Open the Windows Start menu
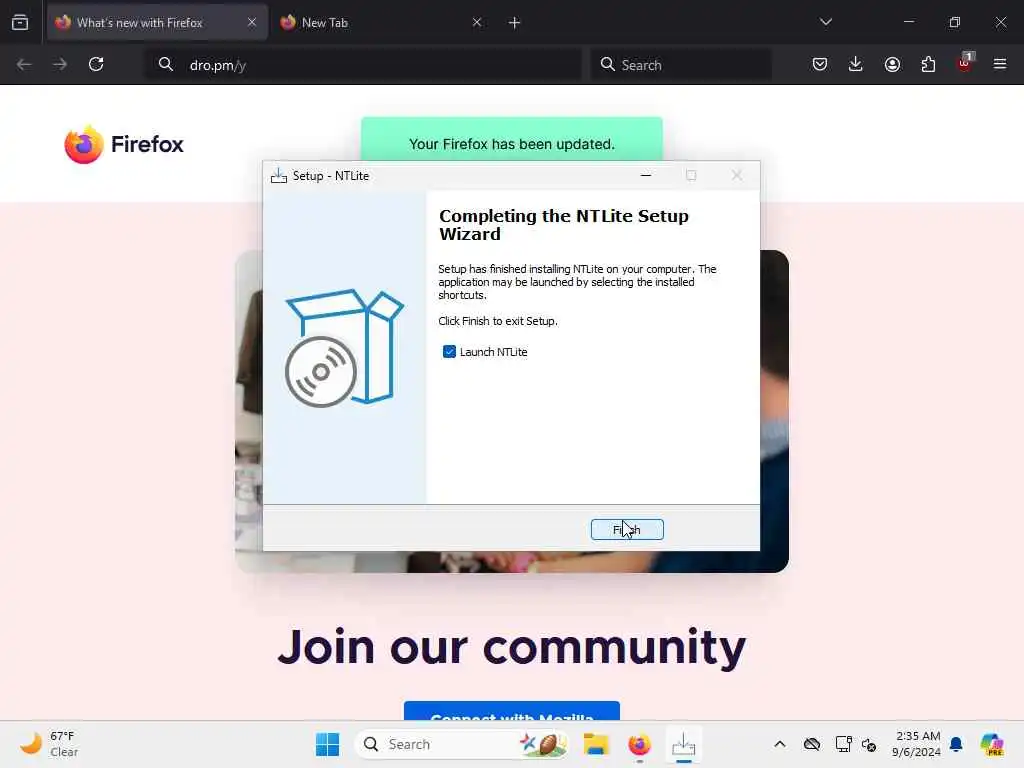 [327, 744]
